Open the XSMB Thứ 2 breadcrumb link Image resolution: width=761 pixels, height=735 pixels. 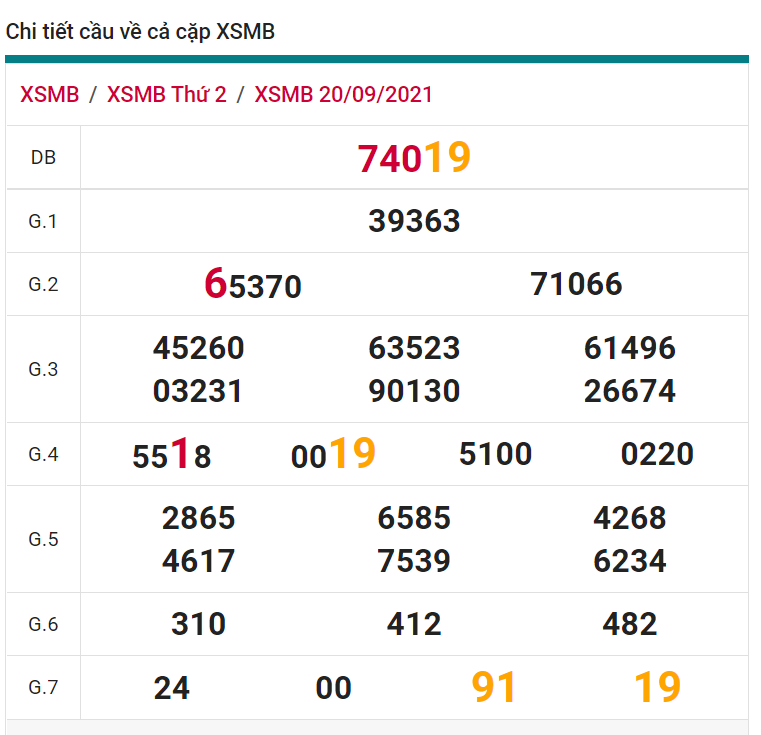coord(167,95)
